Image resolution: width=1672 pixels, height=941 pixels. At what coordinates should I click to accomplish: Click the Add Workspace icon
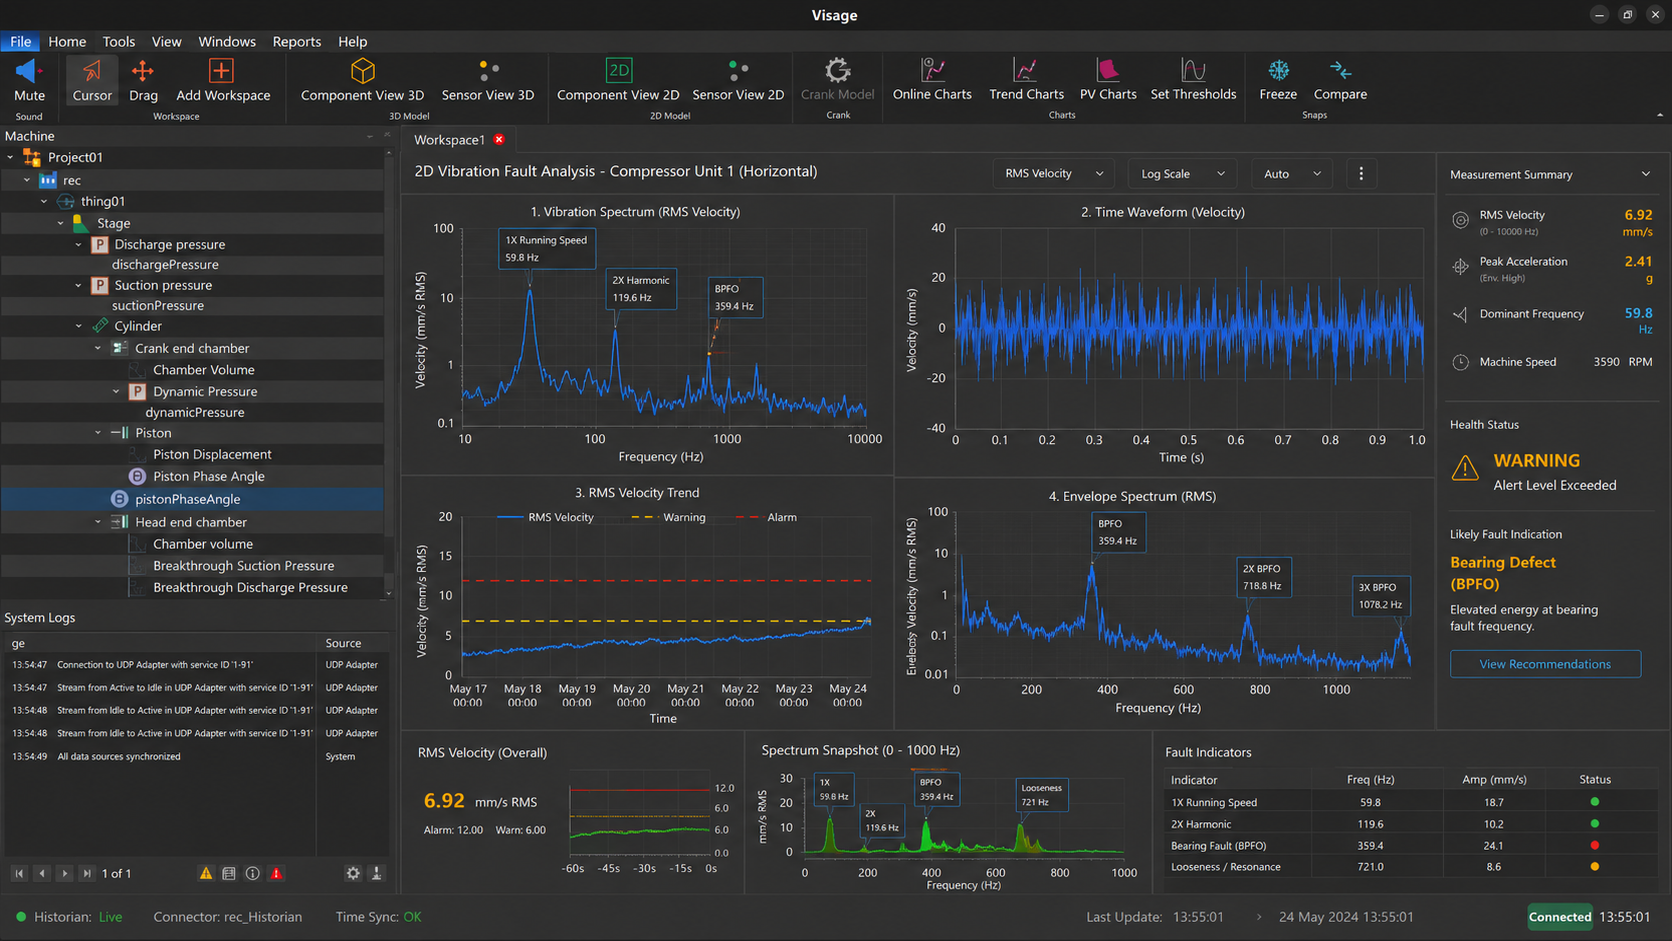[221, 71]
